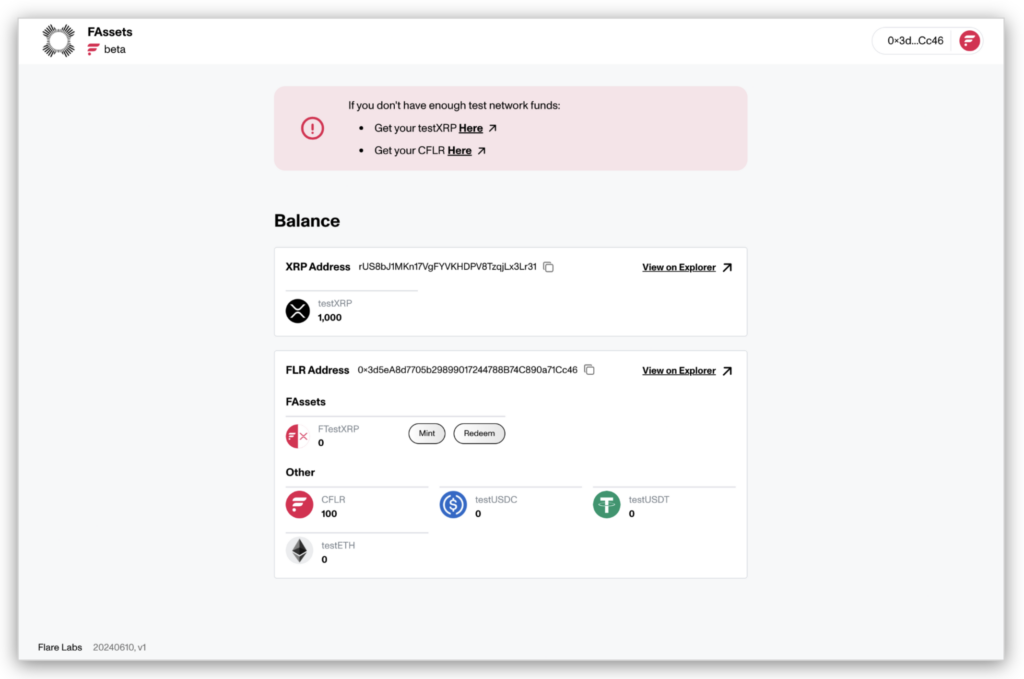Viewport: 1024px width, 679px height.
Task: Click the FAssets title in the header
Action: click(x=110, y=32)
